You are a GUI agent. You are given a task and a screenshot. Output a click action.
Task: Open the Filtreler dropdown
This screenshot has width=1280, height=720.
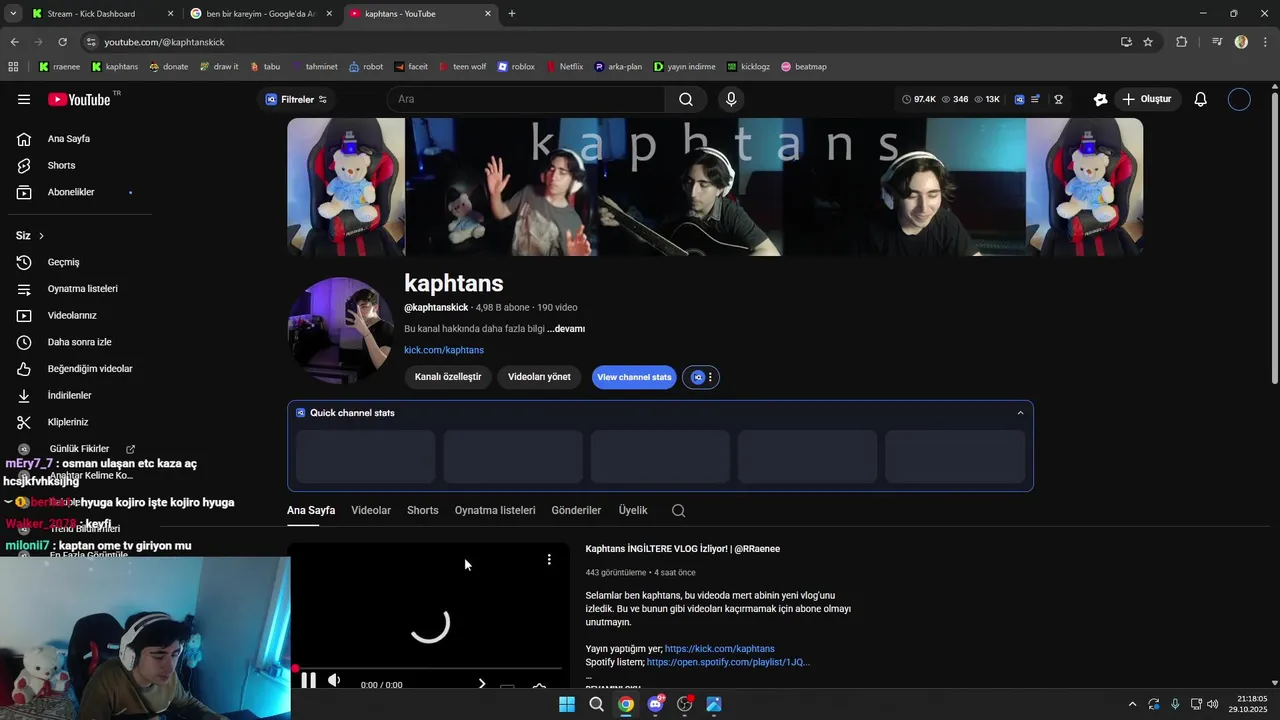pyautogui.click(x=296, y=99)
